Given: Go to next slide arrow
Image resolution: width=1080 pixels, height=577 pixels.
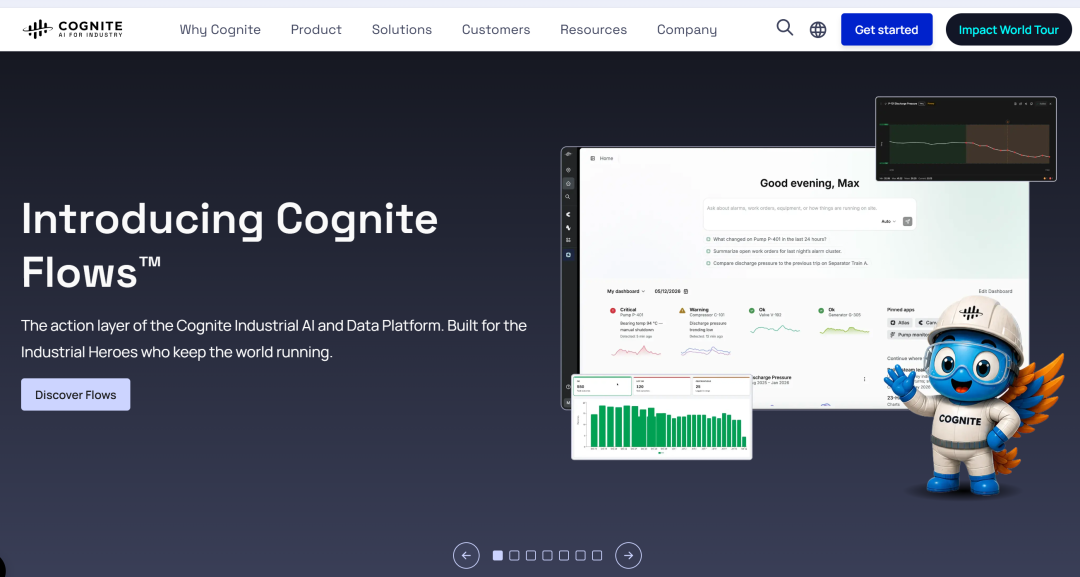Looking at the screenshot, I should 628,555.
